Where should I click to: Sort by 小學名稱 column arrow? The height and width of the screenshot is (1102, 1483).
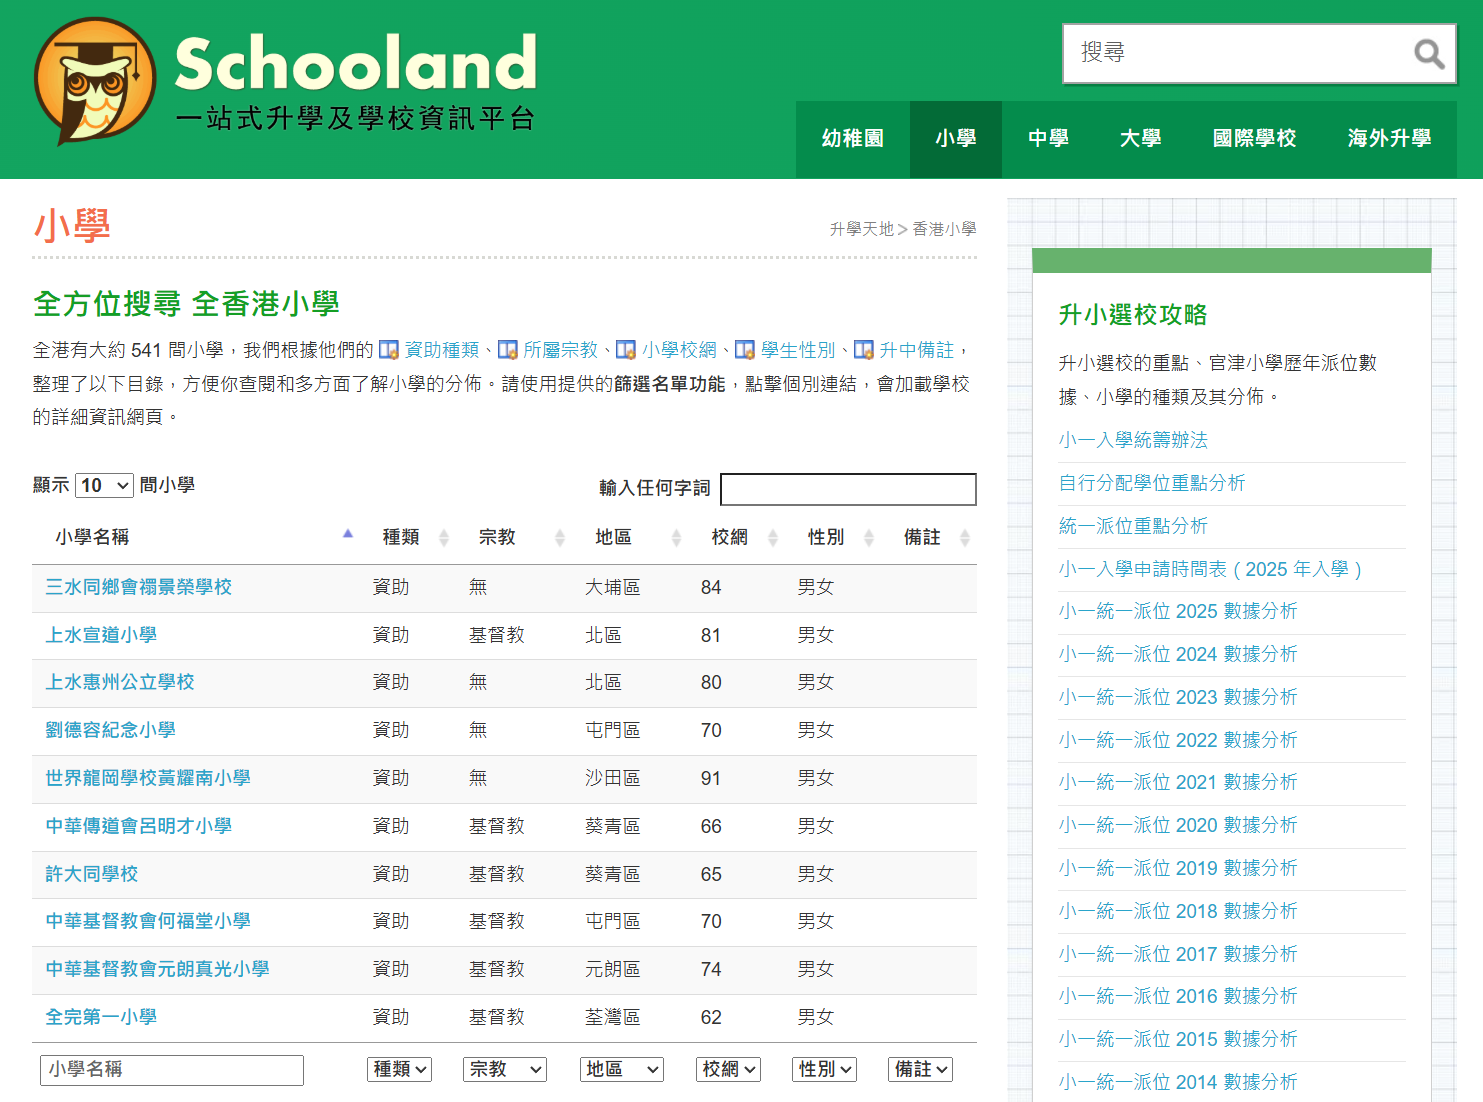(x=348, y=534)
